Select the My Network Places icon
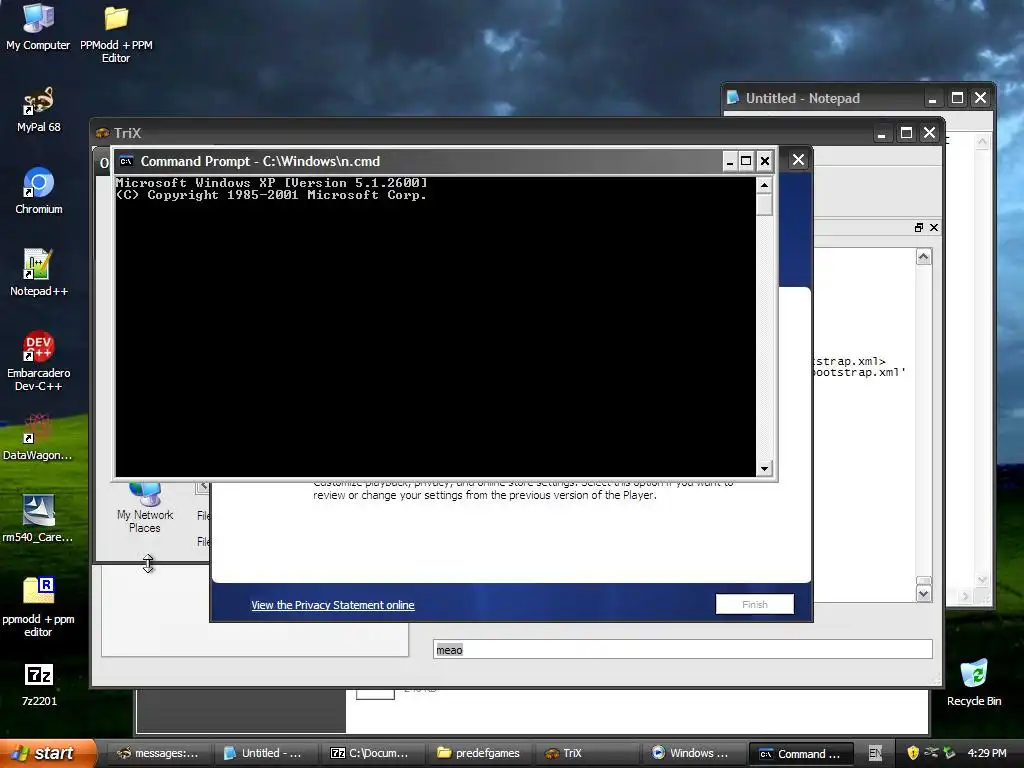The height and width of the screenshot is (768, 1024). (145, 509)
